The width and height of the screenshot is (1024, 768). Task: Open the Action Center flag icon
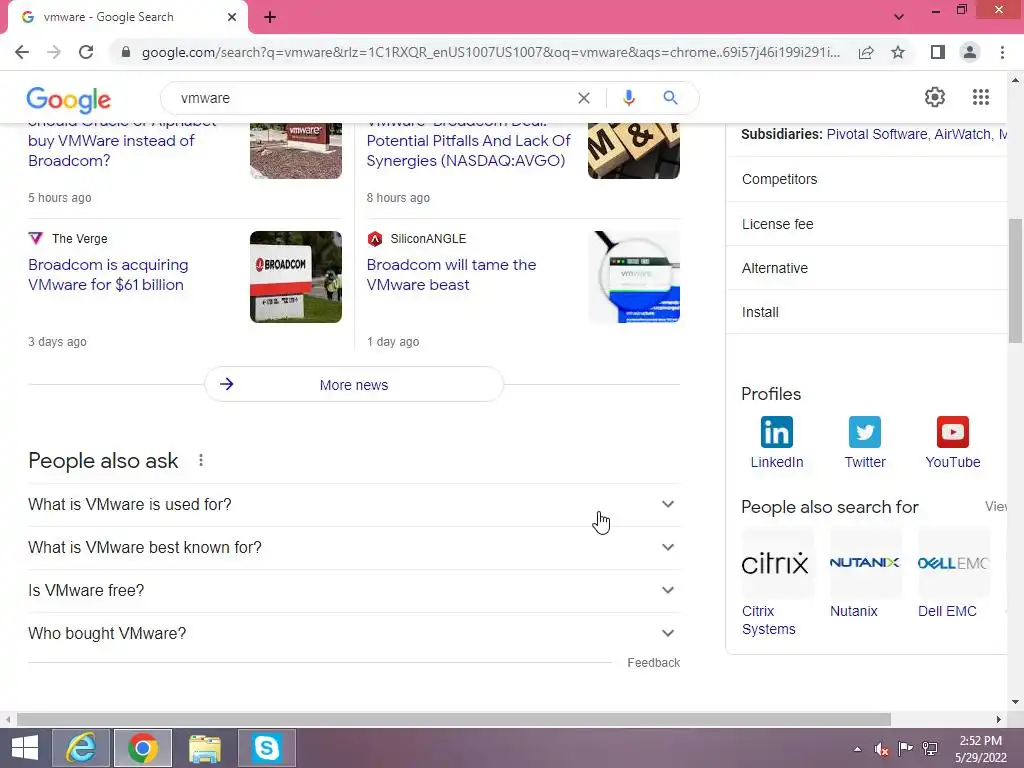tap(905, 749)
